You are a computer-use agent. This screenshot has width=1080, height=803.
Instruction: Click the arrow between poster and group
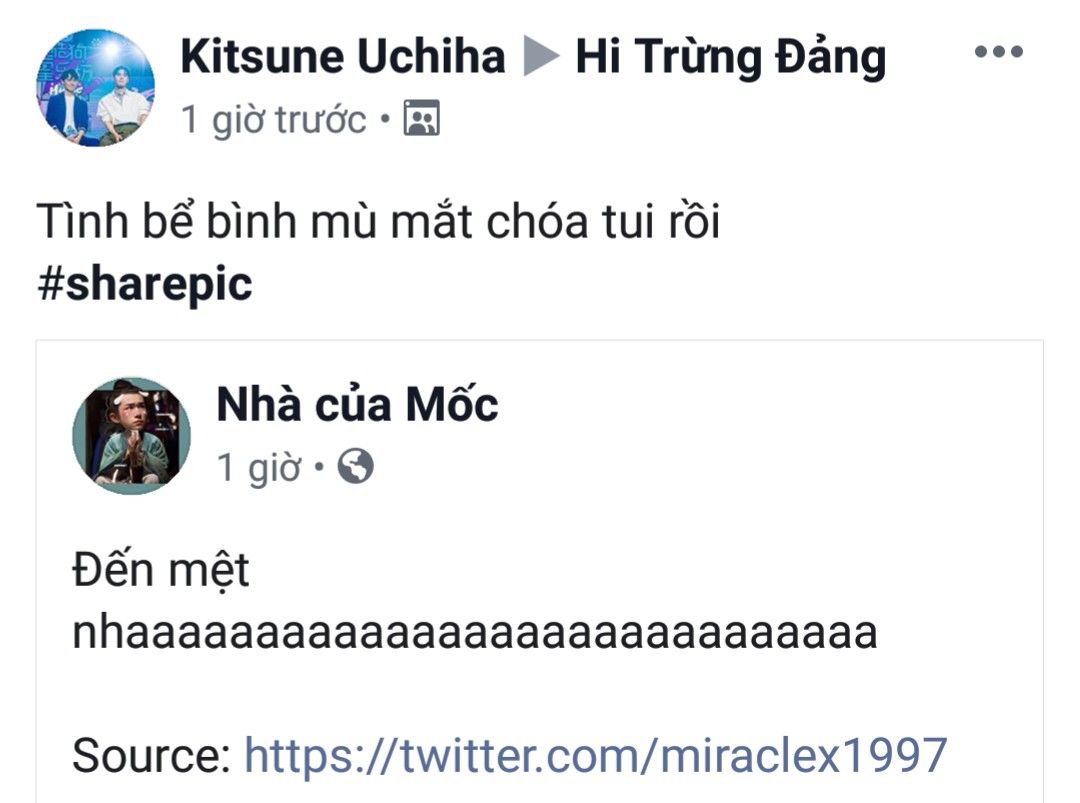click(x=540, y=58)
